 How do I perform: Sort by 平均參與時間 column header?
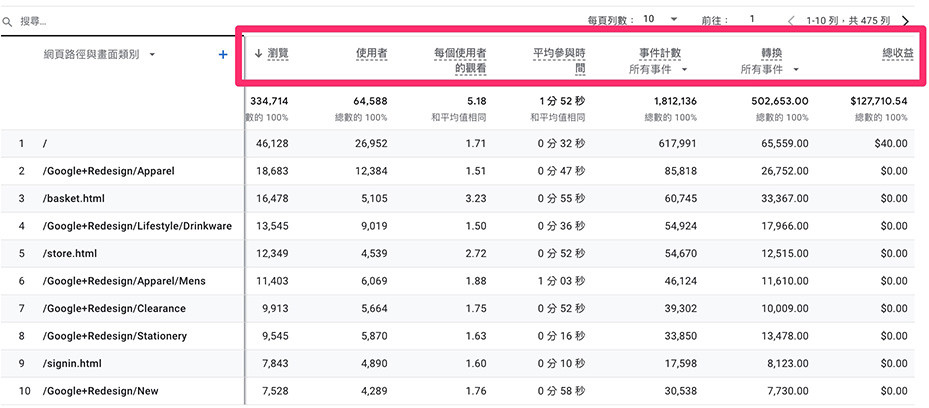[x=559, y=61]
